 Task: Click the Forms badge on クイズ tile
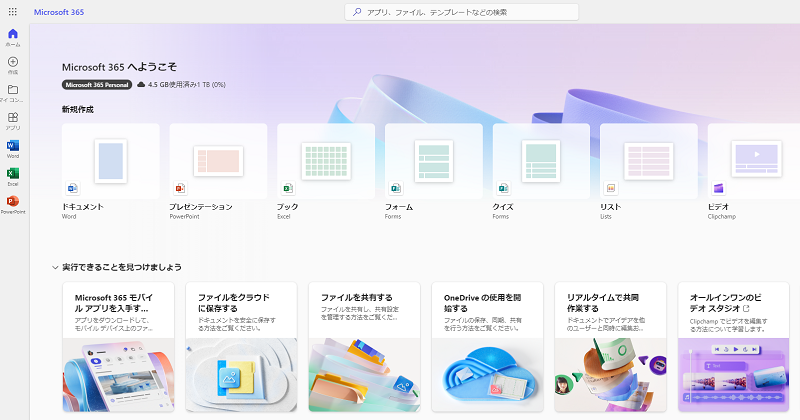click(x=503, y=188)
